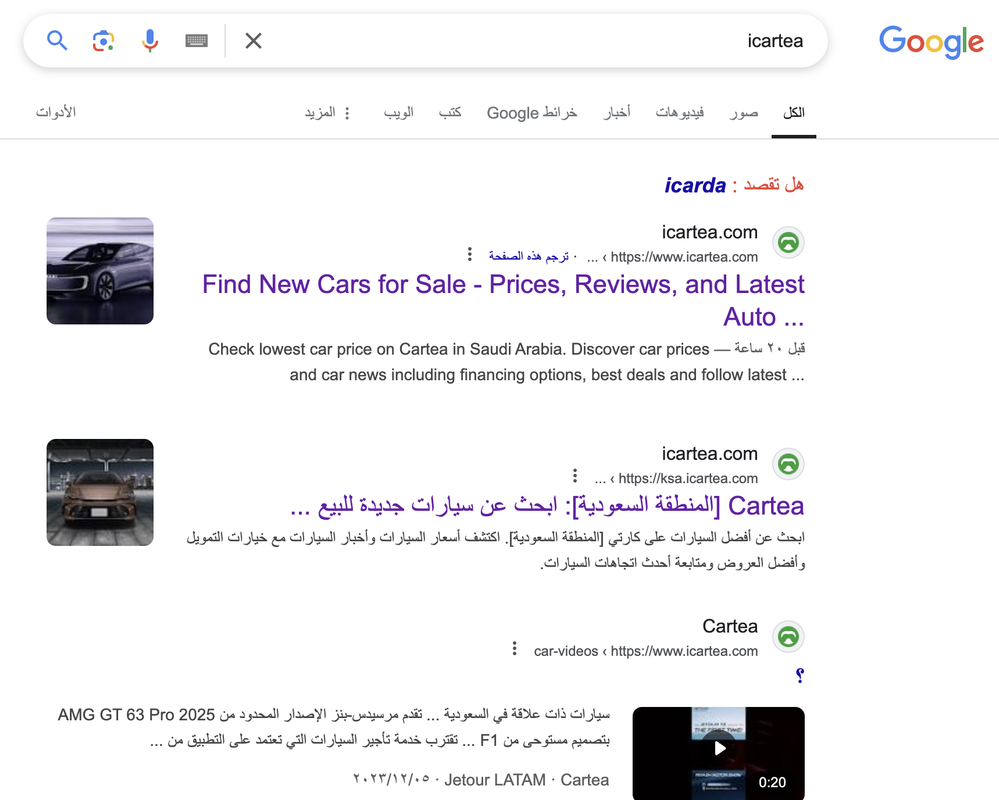Click the AMG GT 63 Pro 2025 video snippet
Viewport: 999px width, 800px height.
tap(334, 727)
